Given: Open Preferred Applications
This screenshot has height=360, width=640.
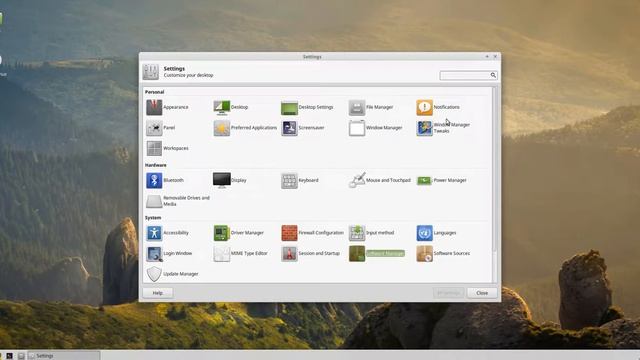Looking at the screenshot, I should (x=245, y=128).
